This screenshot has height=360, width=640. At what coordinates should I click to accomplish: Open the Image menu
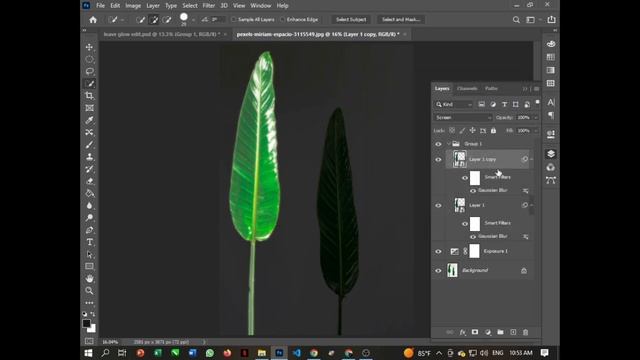point(133,6)
